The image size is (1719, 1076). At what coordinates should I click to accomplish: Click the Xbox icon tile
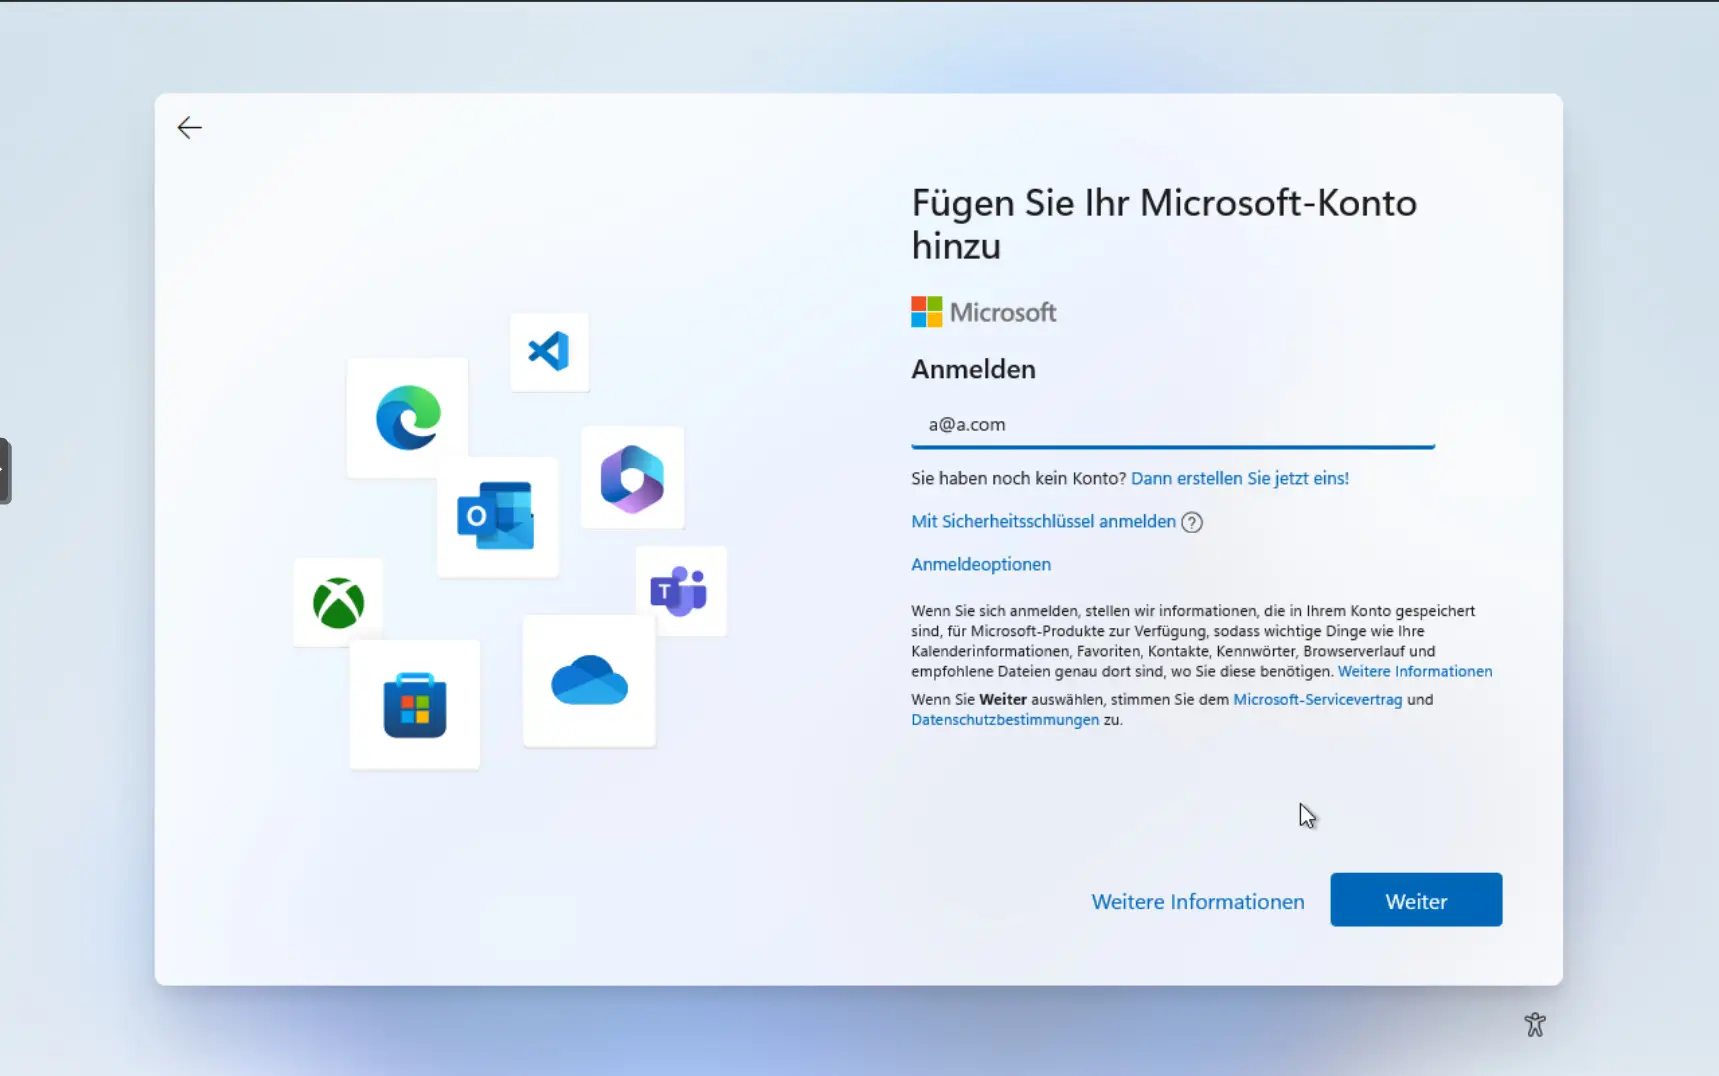tap(338, 603)
